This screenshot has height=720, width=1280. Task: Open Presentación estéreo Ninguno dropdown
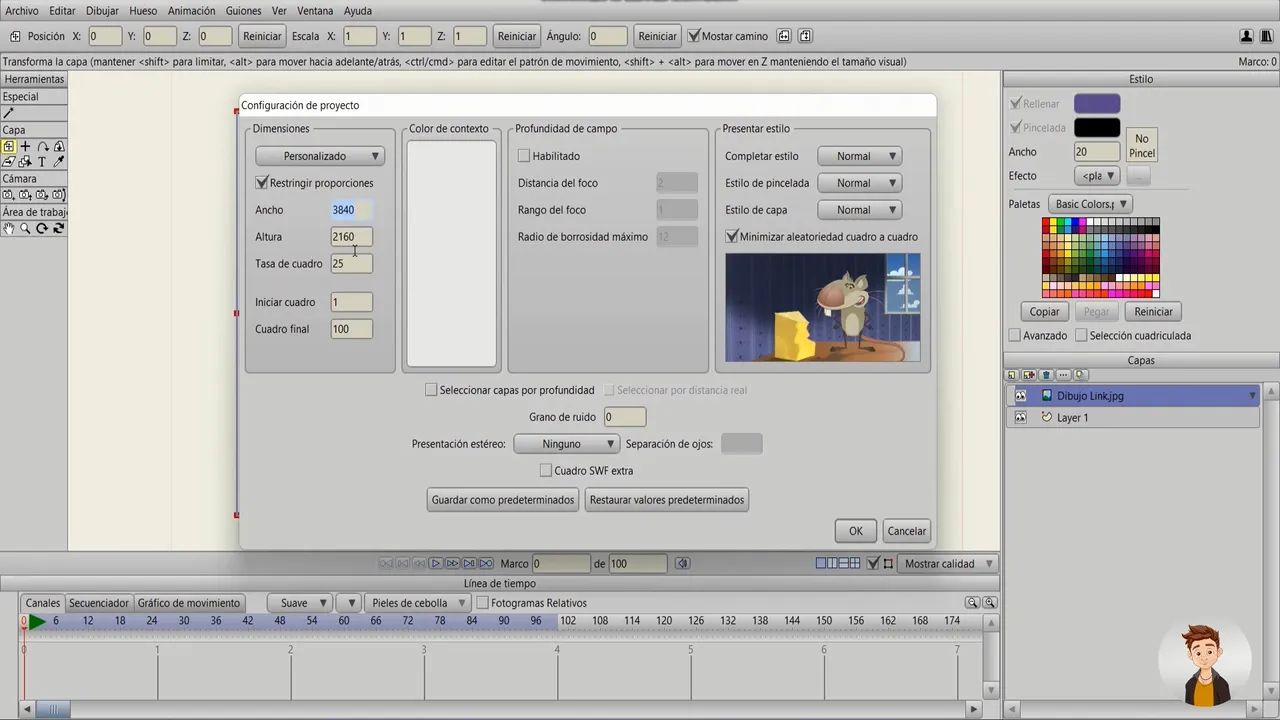tap(567, 444)
